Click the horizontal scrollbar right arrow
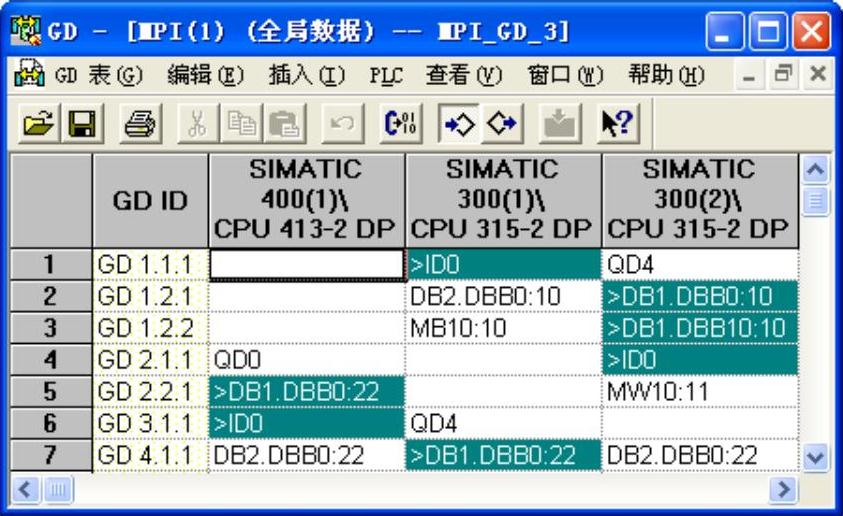843x516 pixels. click(x=783, y=489)
